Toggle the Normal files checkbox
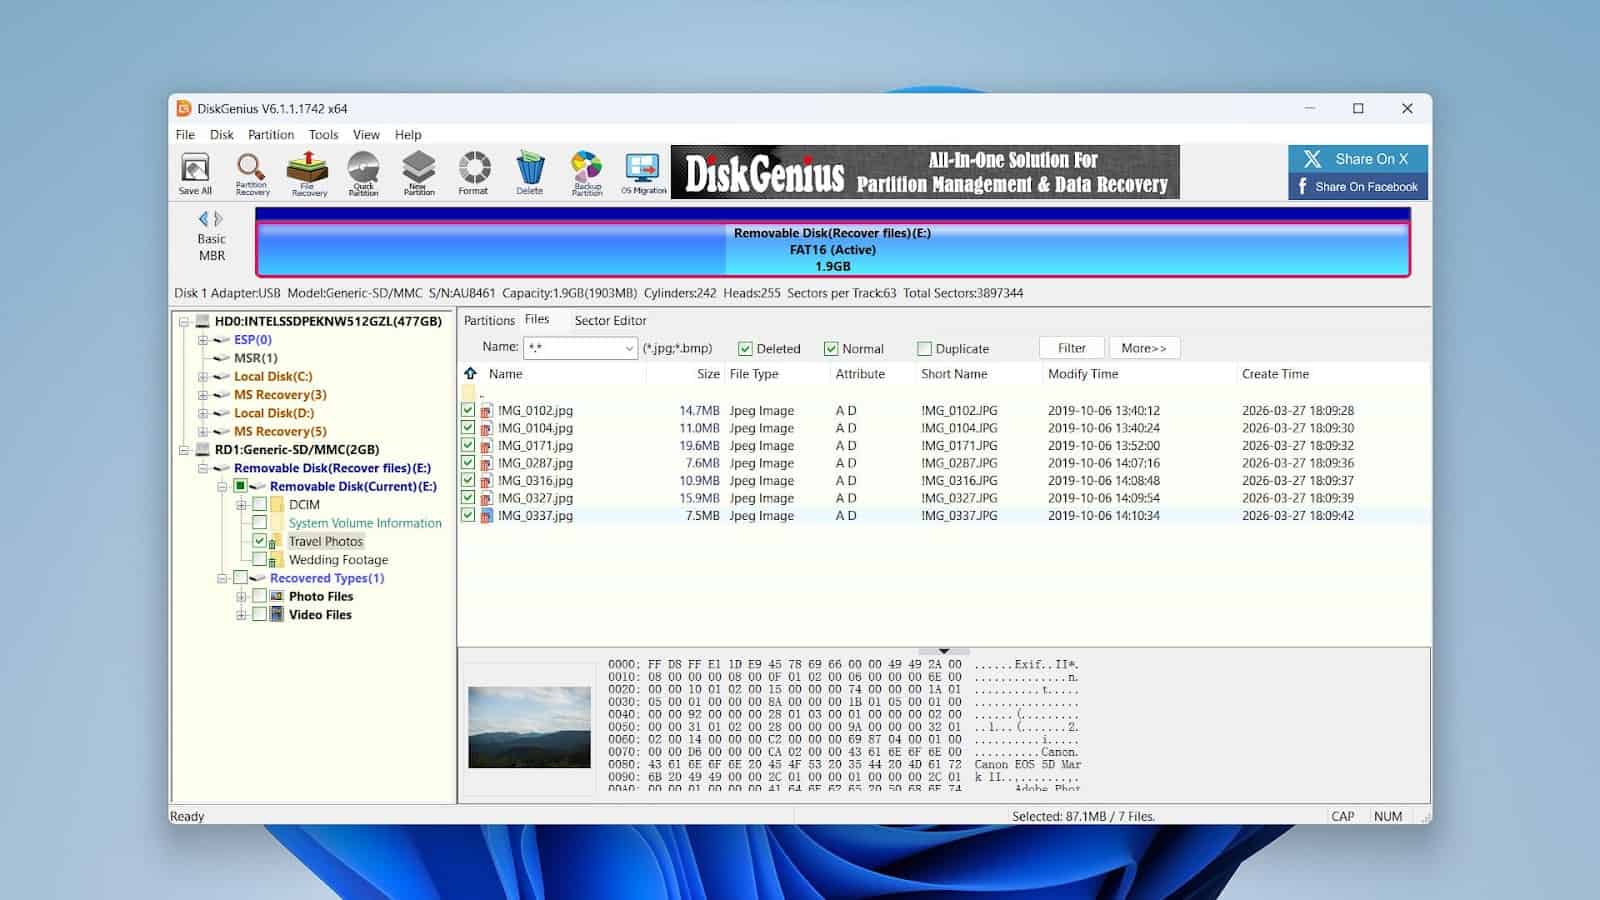1600x900 pixels. 831,349
